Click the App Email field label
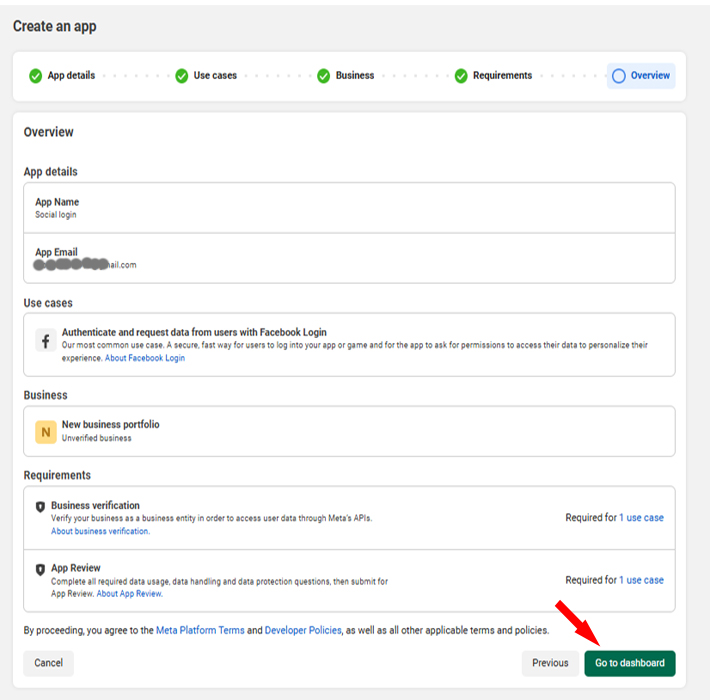710x700 pixels. click(x=56, y=252)
